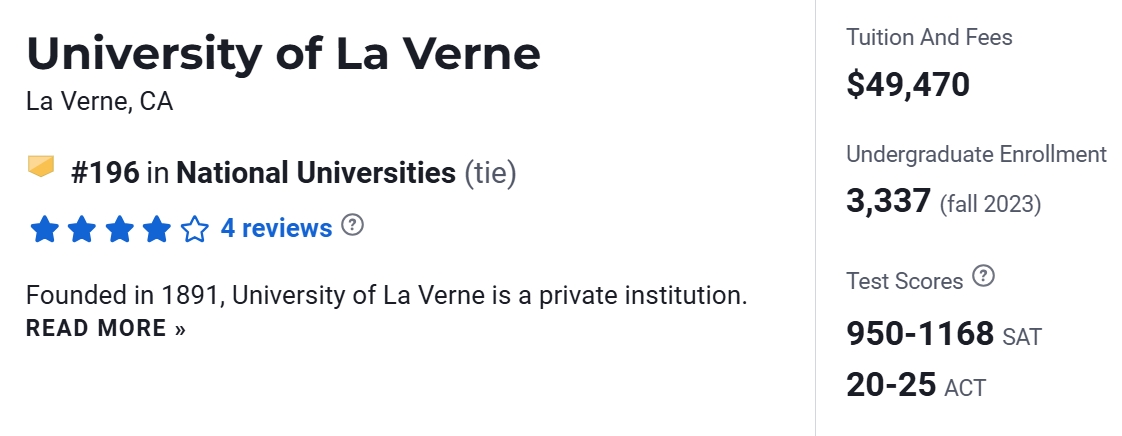Click the fourth filled rating star

click(x=156, y=230)
